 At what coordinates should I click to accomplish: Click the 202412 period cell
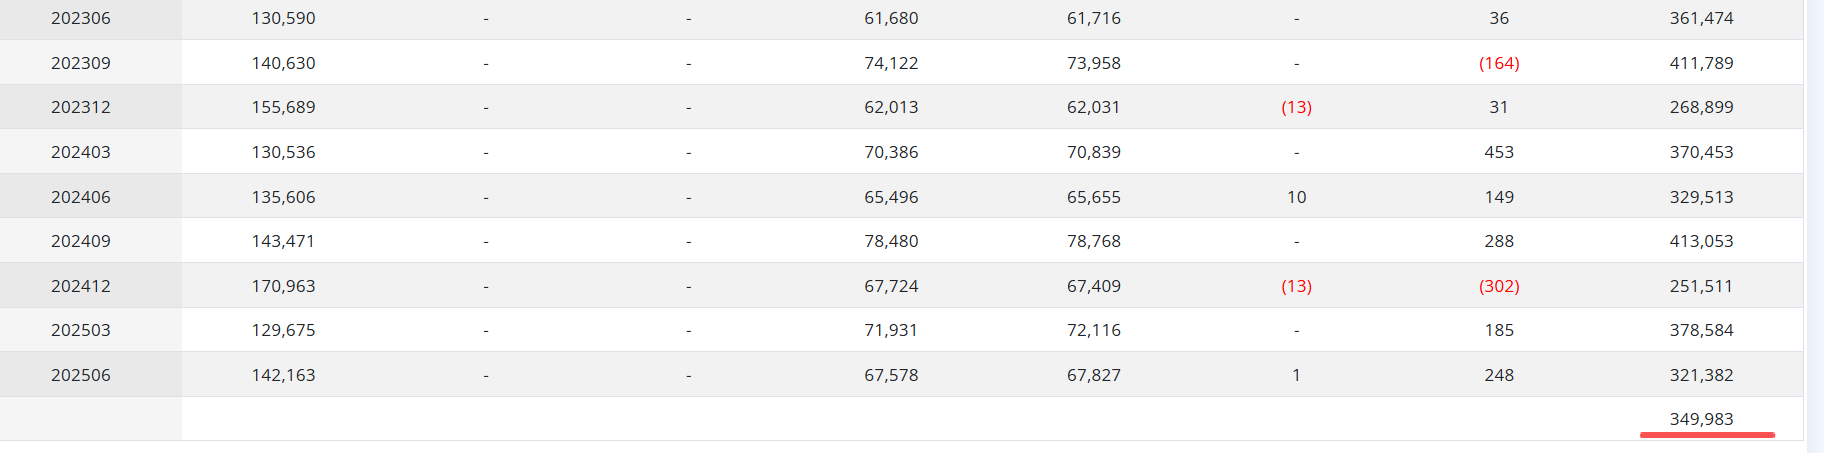[81, 286]
